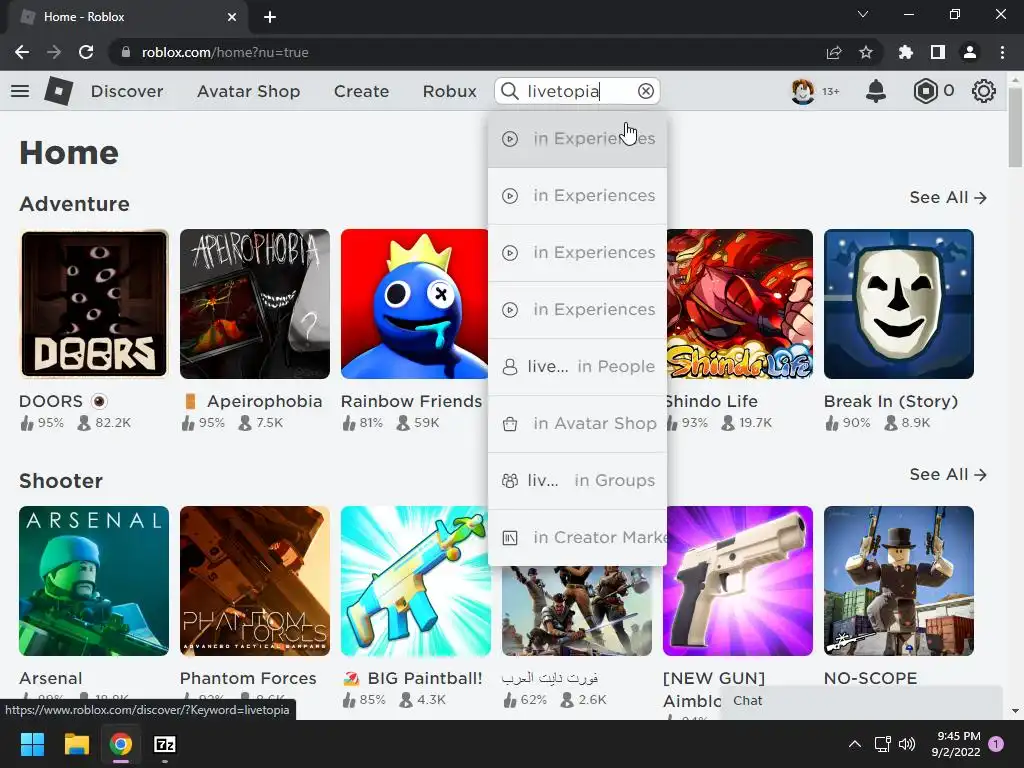The height and width of the screenshot is (768, 1024).
Task: Click the page vertical scrollbar
Action: [1014, 128]
